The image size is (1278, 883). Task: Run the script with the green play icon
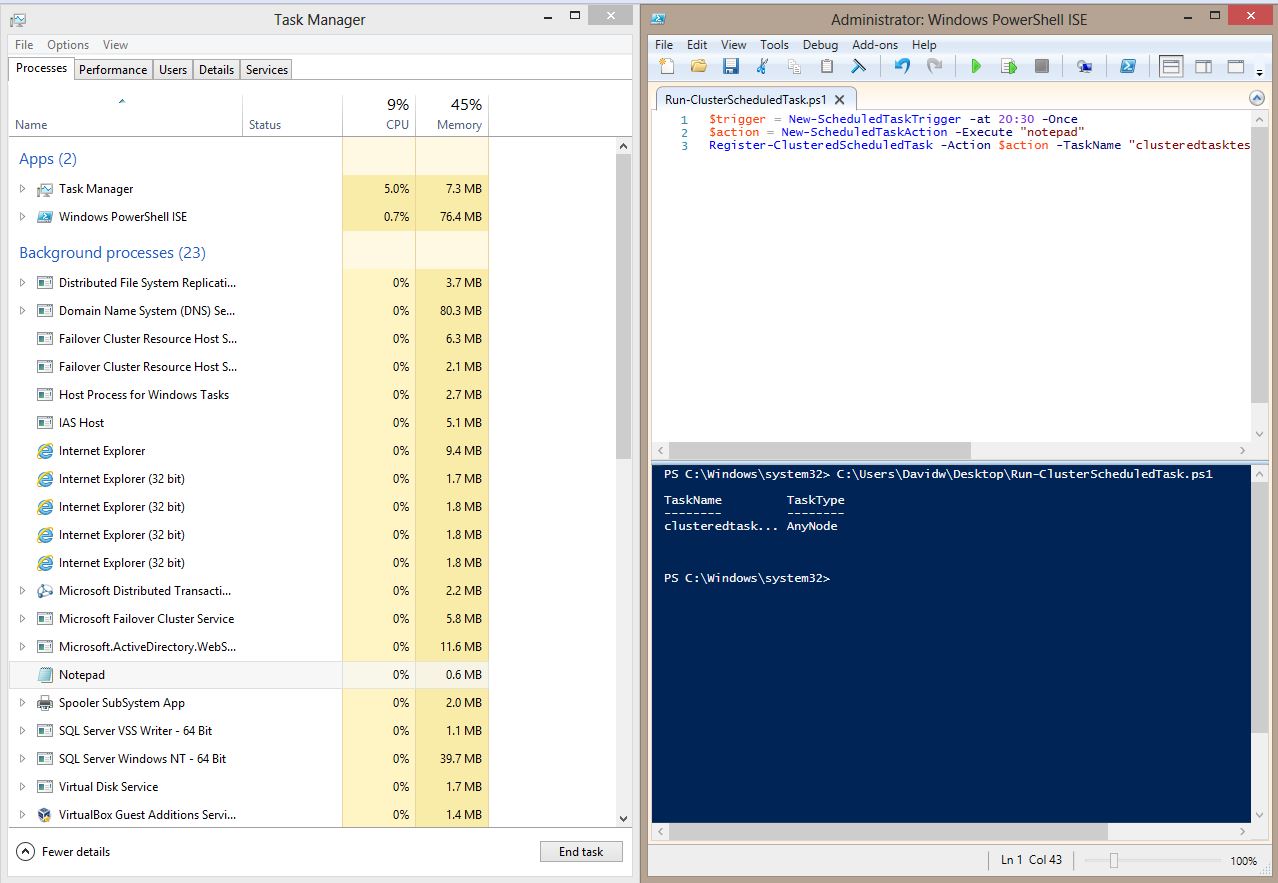[x=977, y=67]
